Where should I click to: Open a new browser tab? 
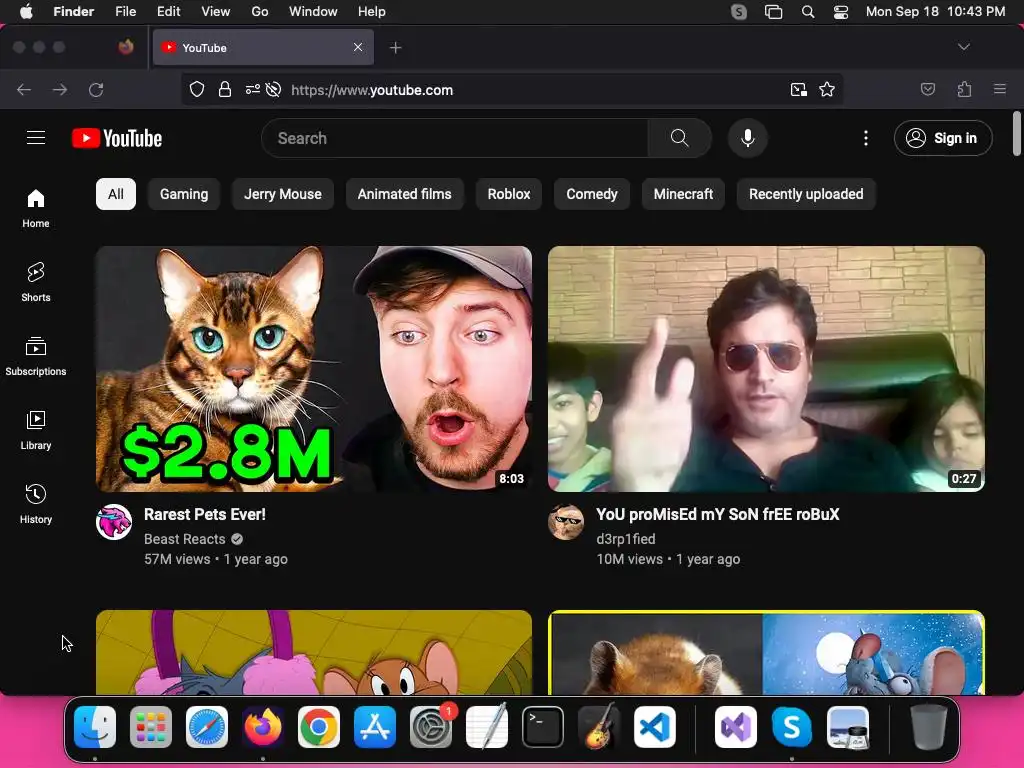point(395,48)
